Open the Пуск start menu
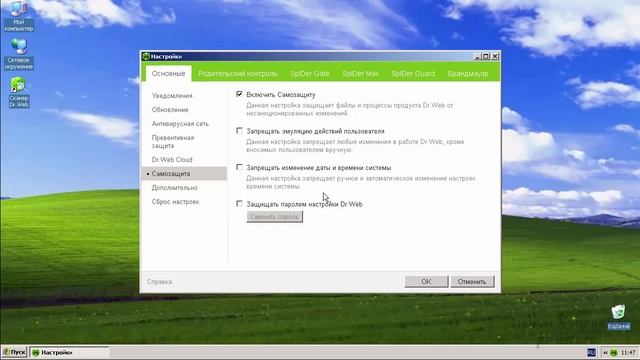This screenshot has height=360, width=640. pos(14,352)
